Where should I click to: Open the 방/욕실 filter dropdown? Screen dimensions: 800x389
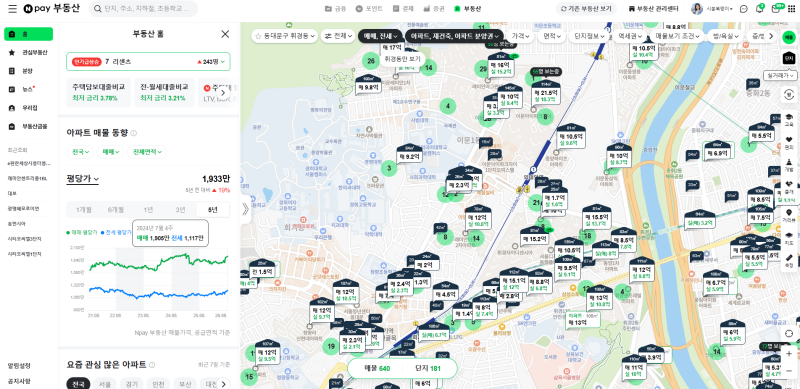[725, 36]
